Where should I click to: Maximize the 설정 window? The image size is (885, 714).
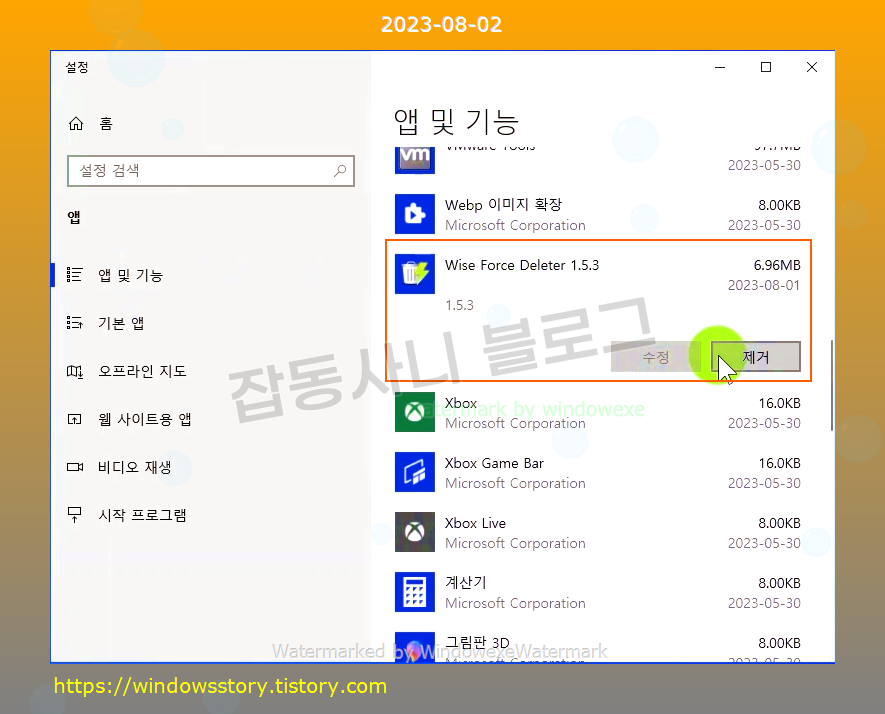[x=766, y=67]
